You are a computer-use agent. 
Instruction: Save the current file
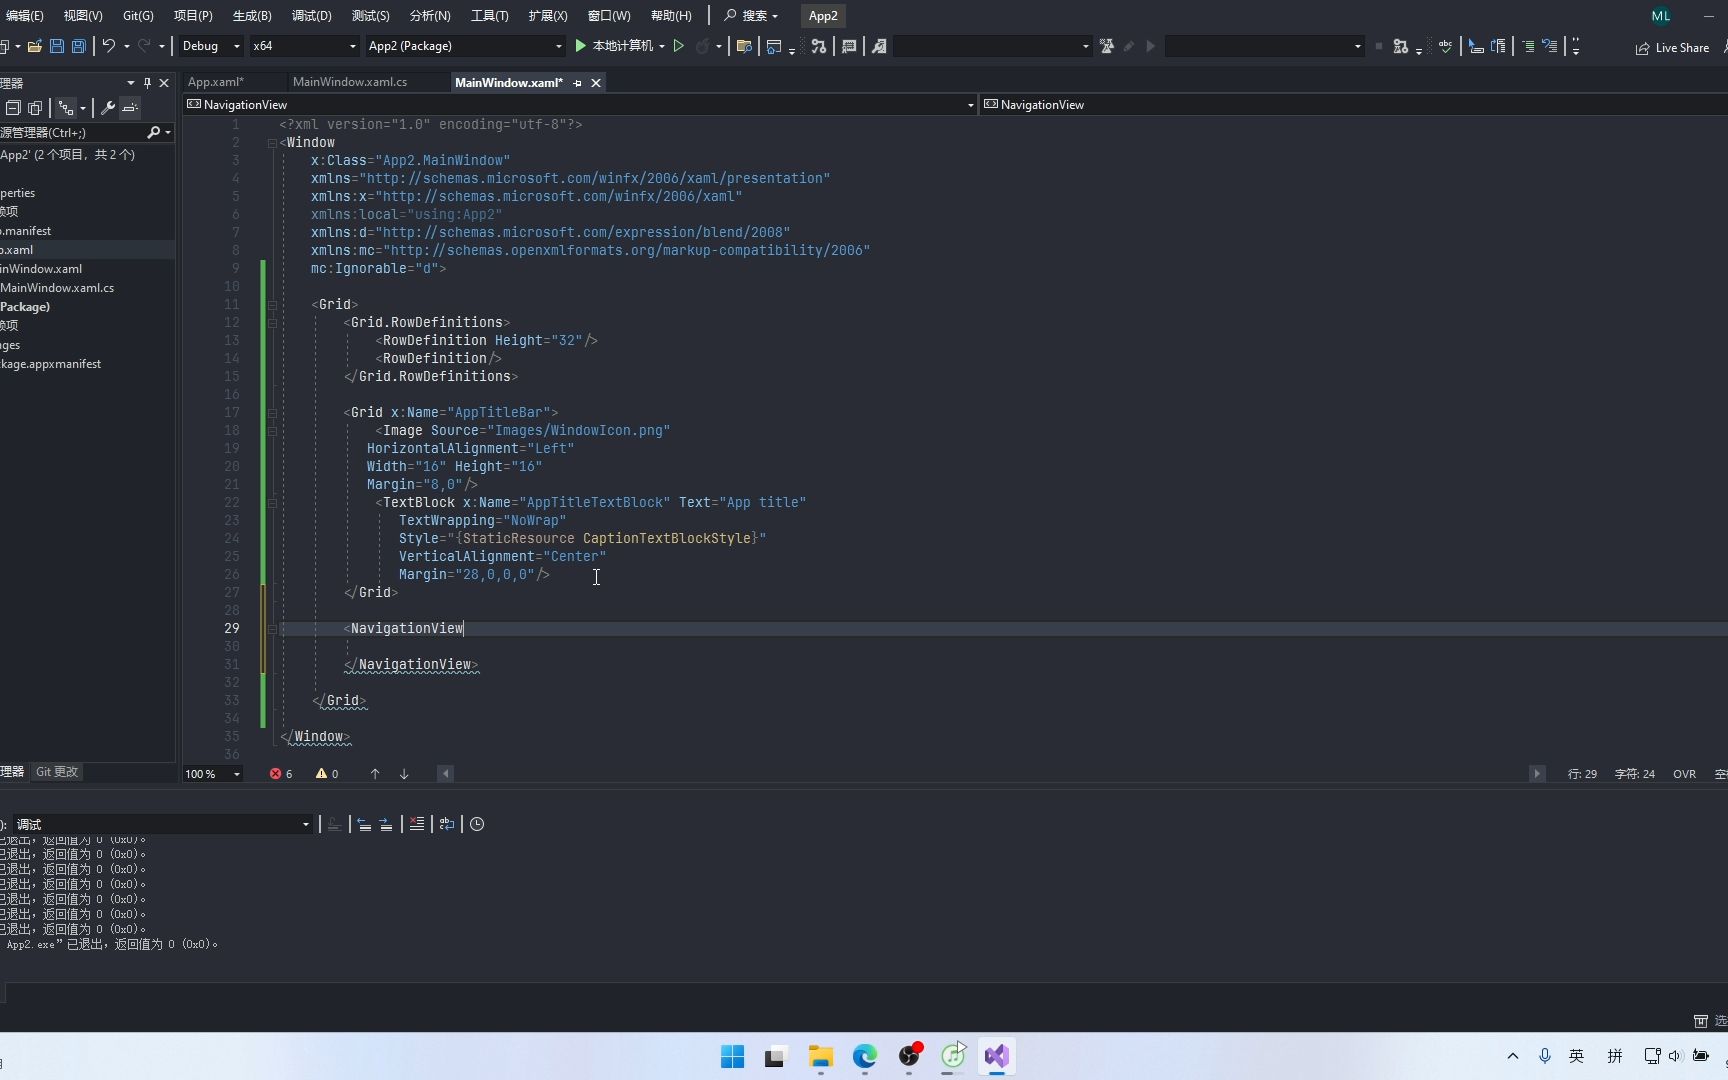click(57, 46)
